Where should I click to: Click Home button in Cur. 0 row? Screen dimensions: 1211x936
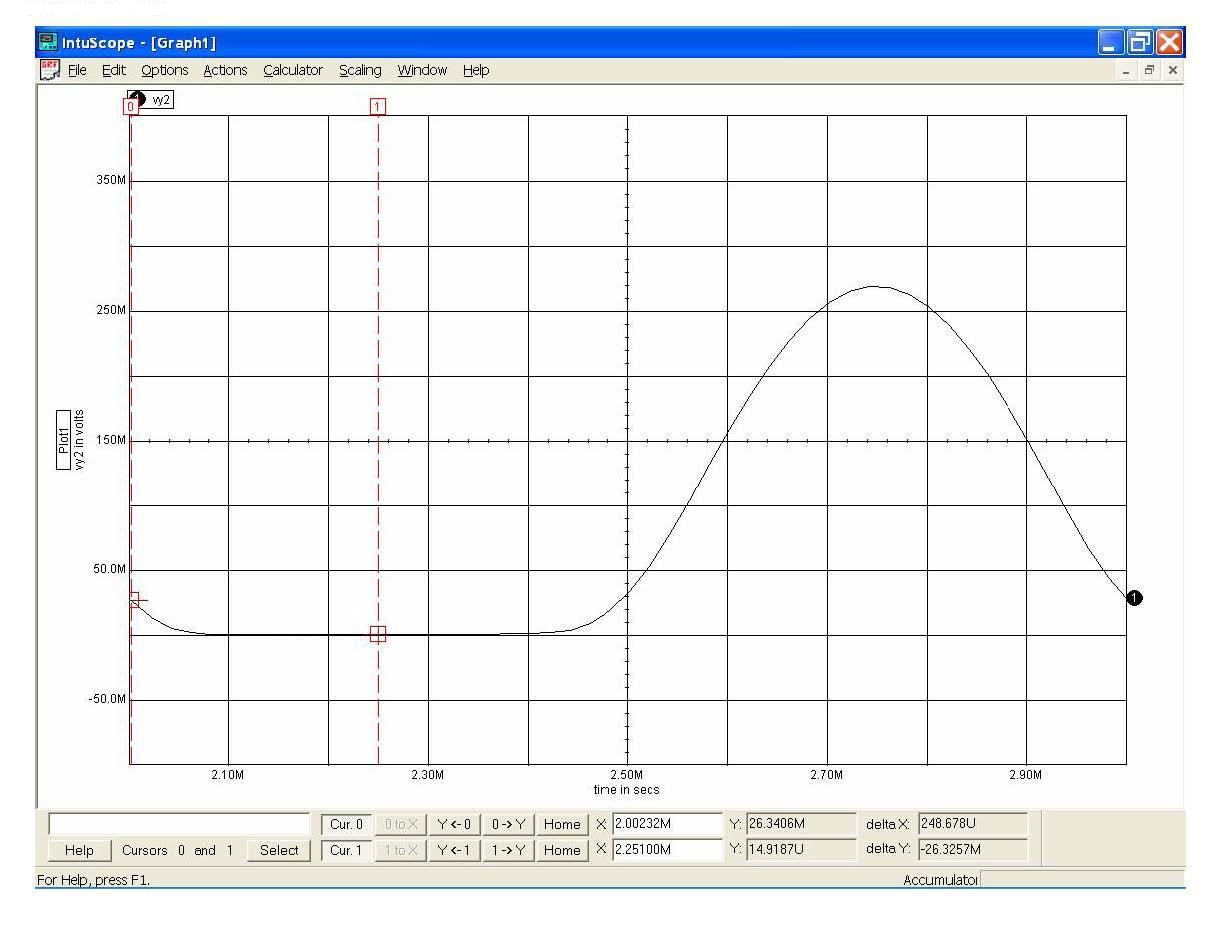[x=562, y=824]
